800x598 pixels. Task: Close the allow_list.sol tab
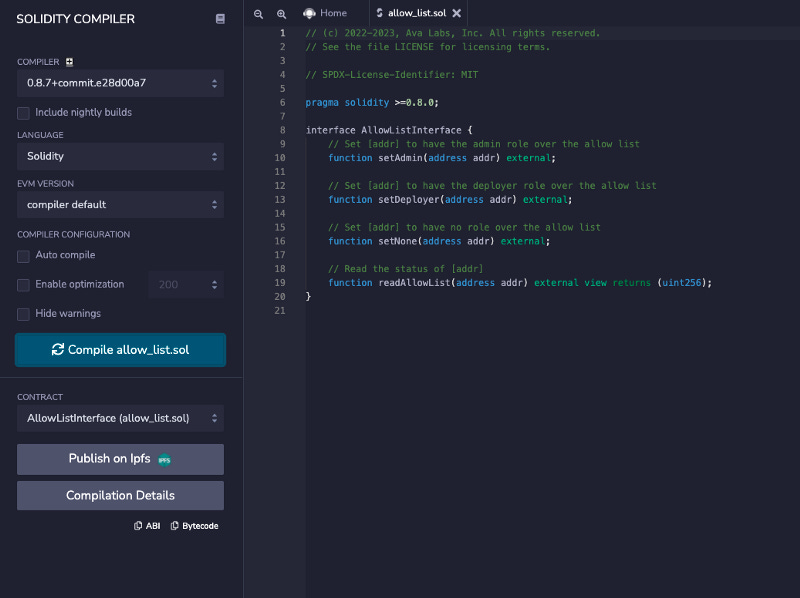457,13
